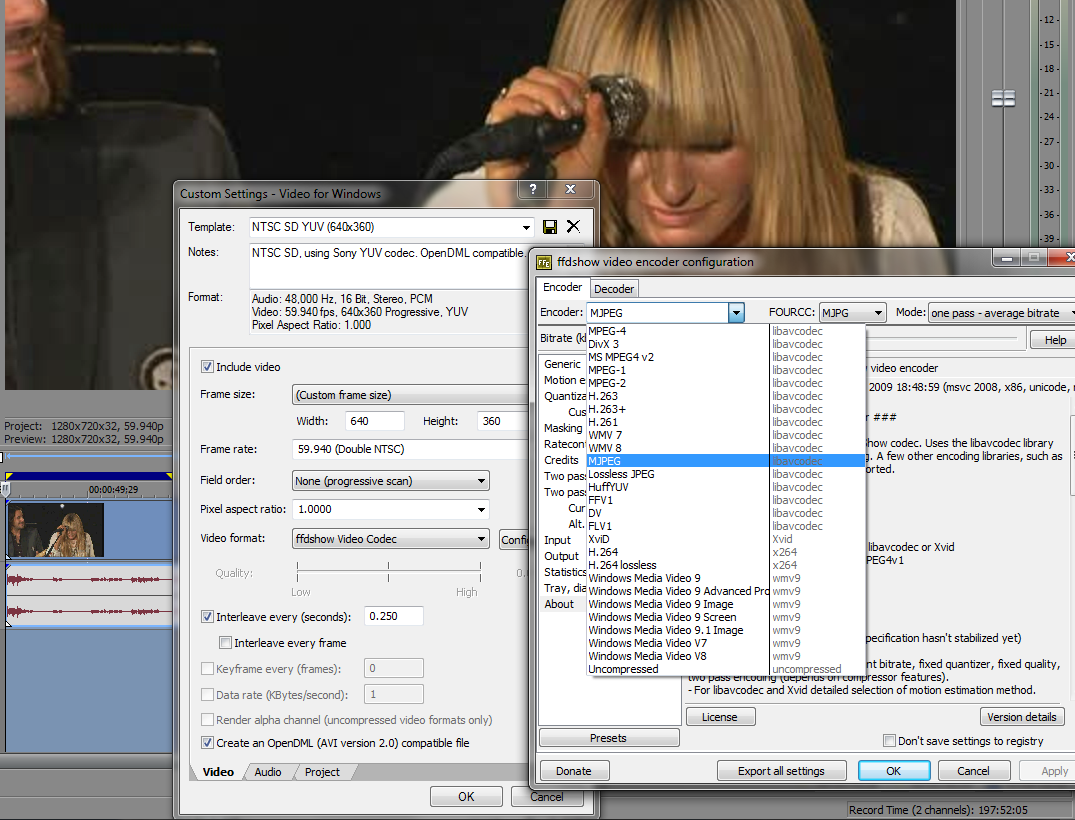Image resolution: width=1075 pixels, height=820 pixels.
Task: Click Export all settings button
Action: tap(782, 771)
